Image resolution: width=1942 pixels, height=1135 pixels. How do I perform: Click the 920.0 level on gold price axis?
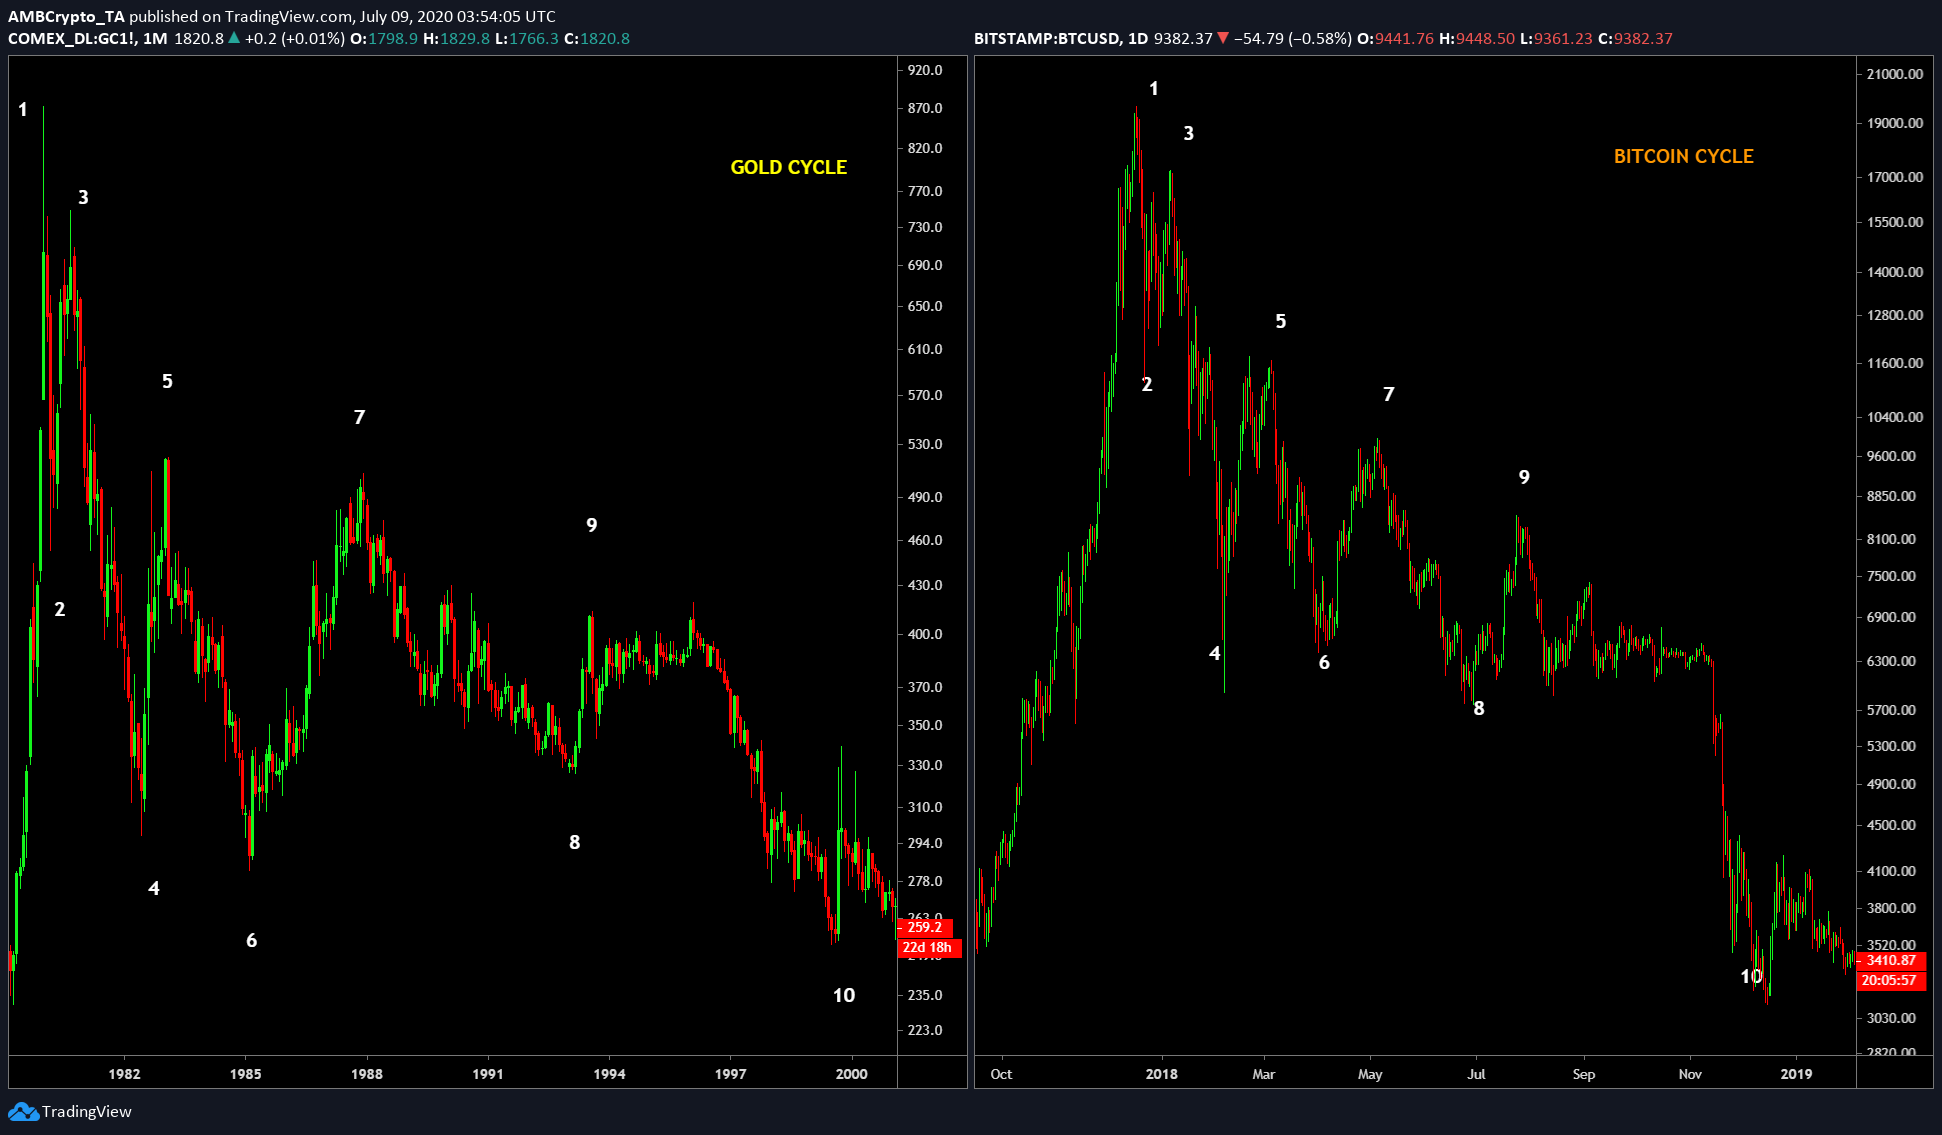pos(925,70)
